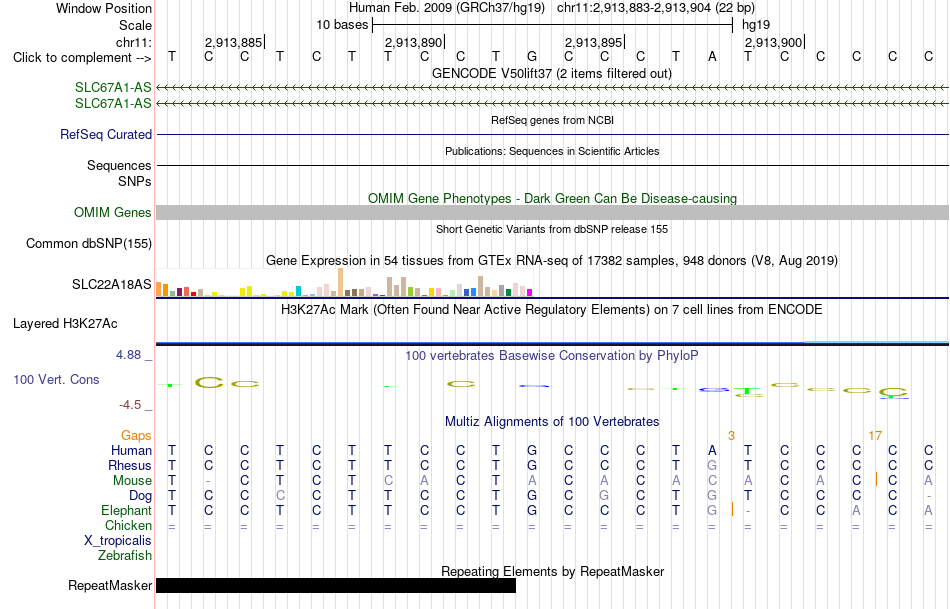Click the cyan bar in GTEx chart
Image resolution: width=950 pixels, height=609 pixels.
(298, 291)
